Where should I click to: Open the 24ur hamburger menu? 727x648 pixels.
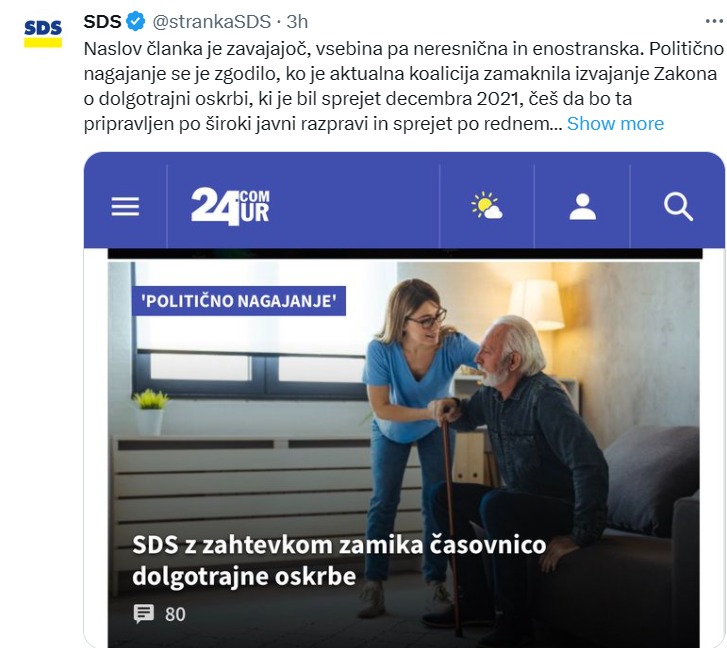(125, 206)
